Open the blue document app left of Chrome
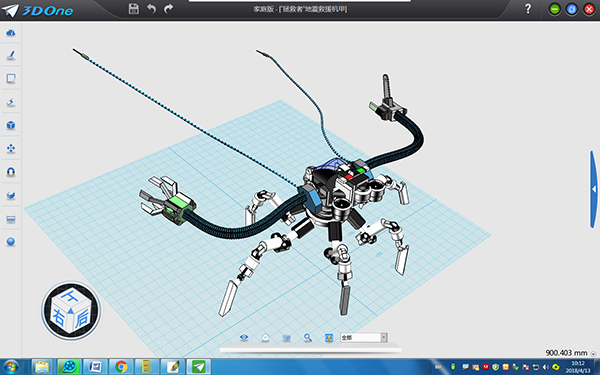Viewport: 600px width, 375px height. 95,367
